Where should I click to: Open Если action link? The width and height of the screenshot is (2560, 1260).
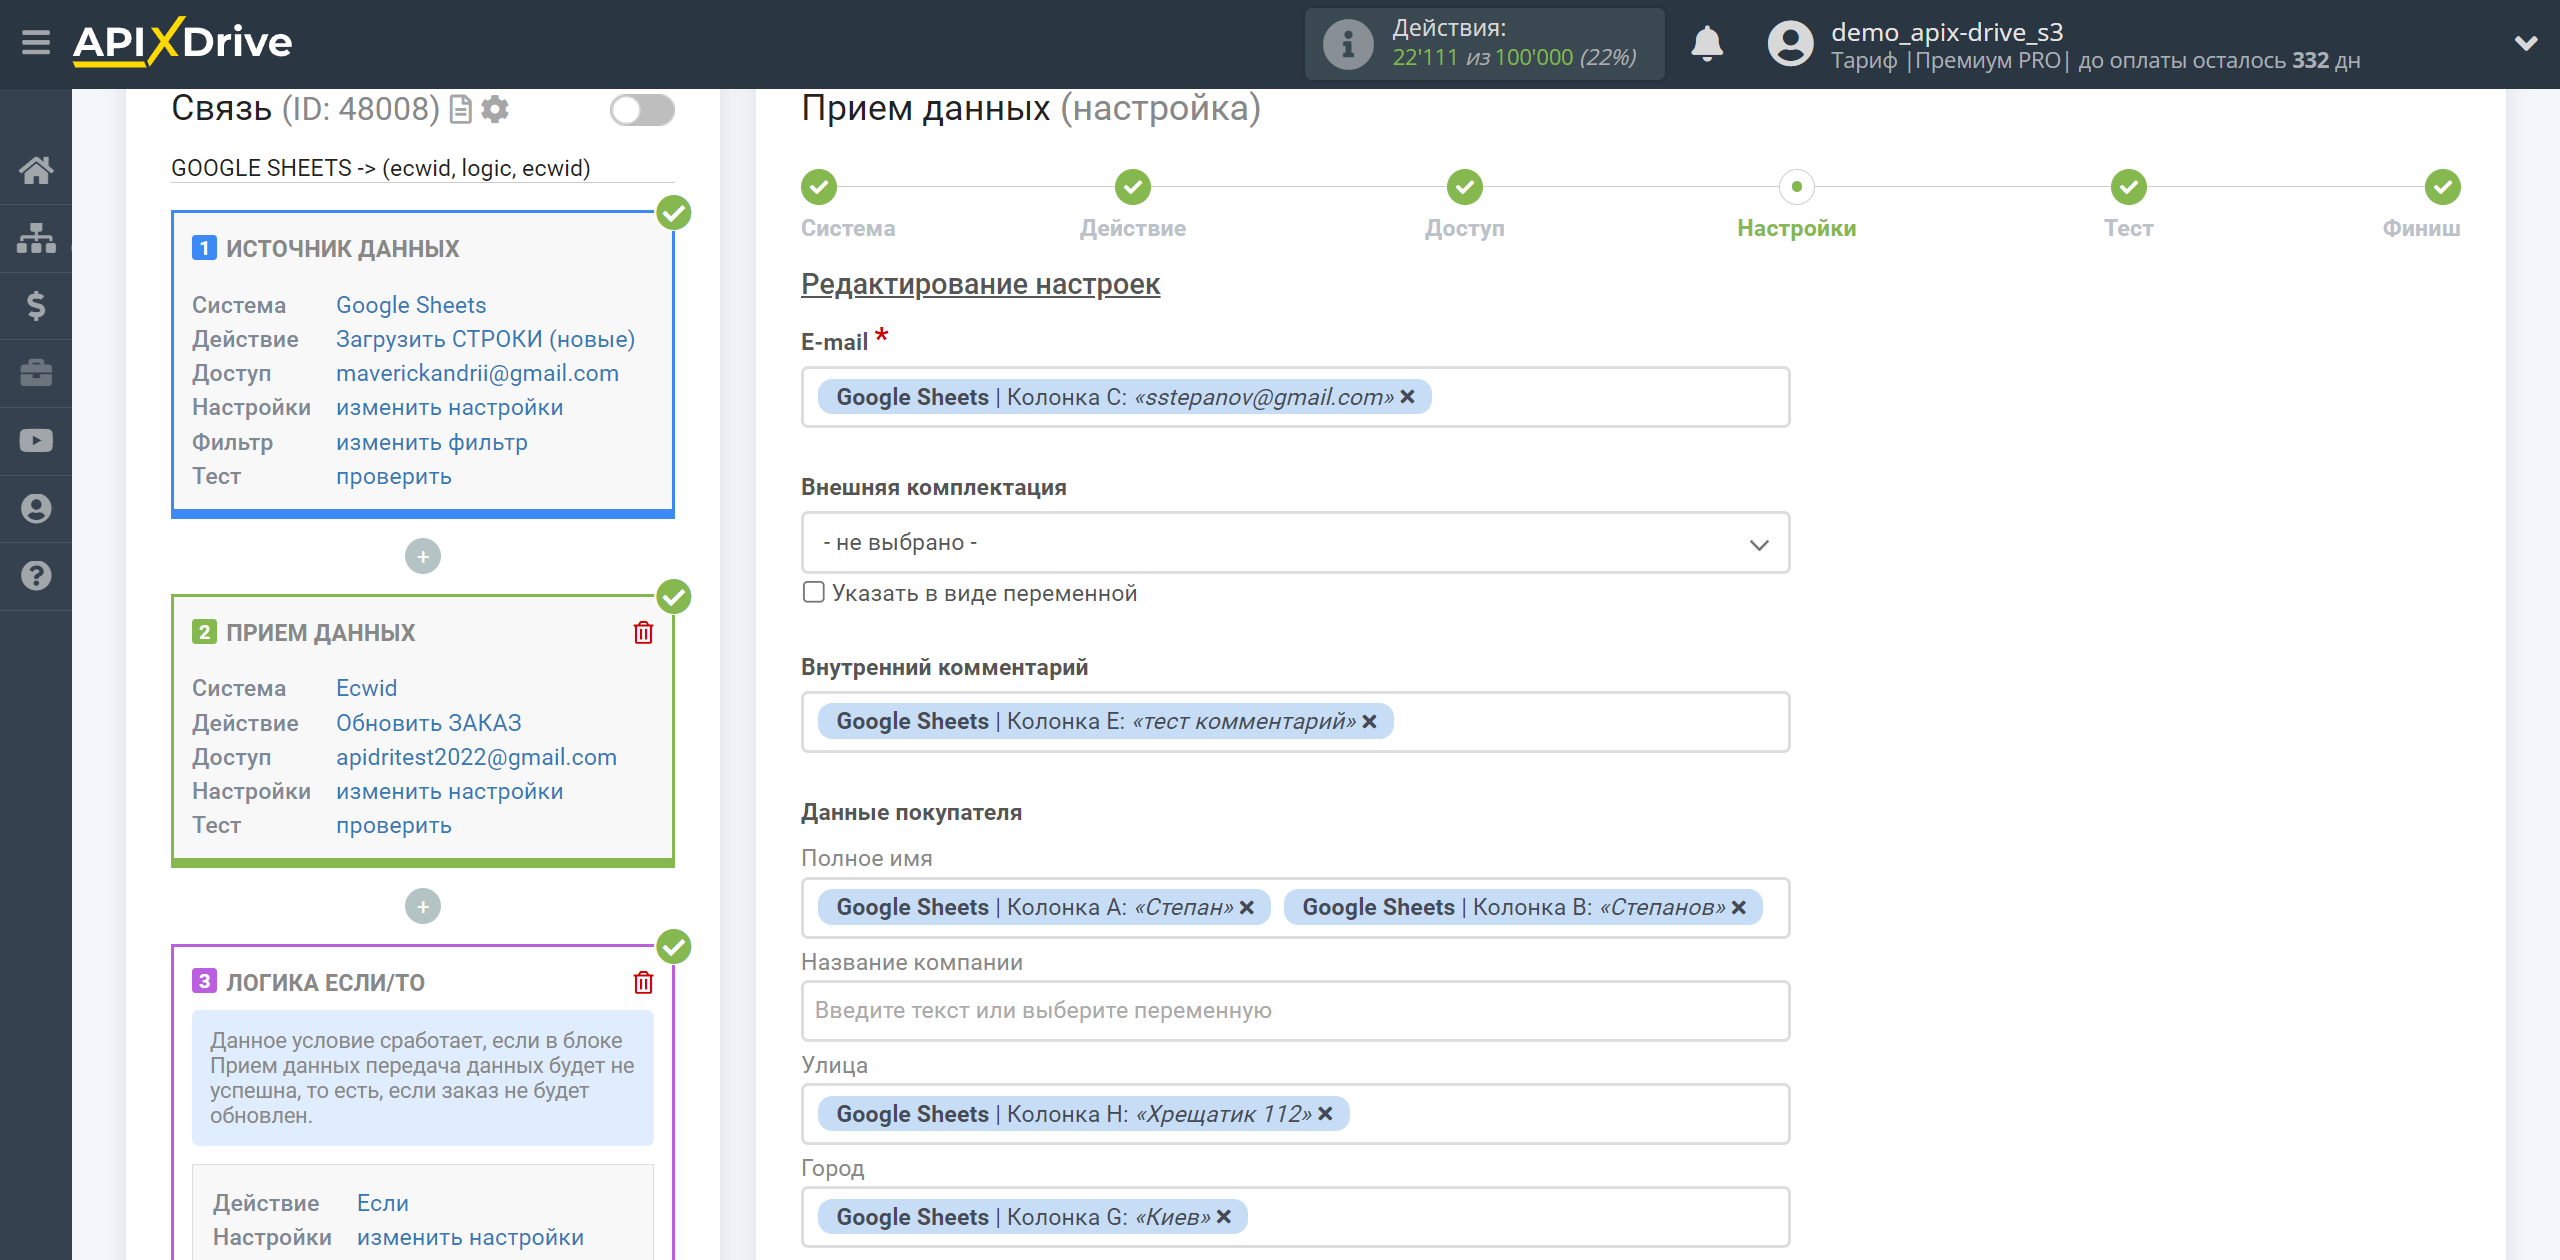[x=382, y=1203]
